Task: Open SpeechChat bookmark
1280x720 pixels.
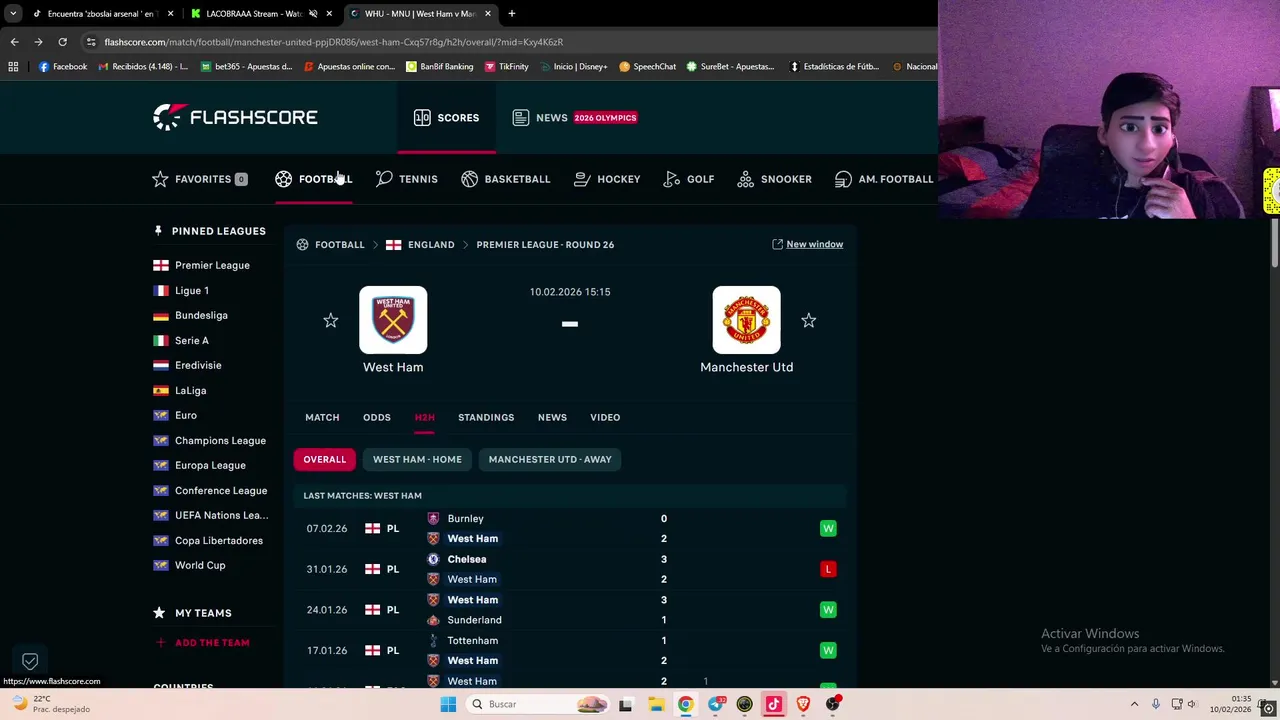Action: (x=647, y=67)
